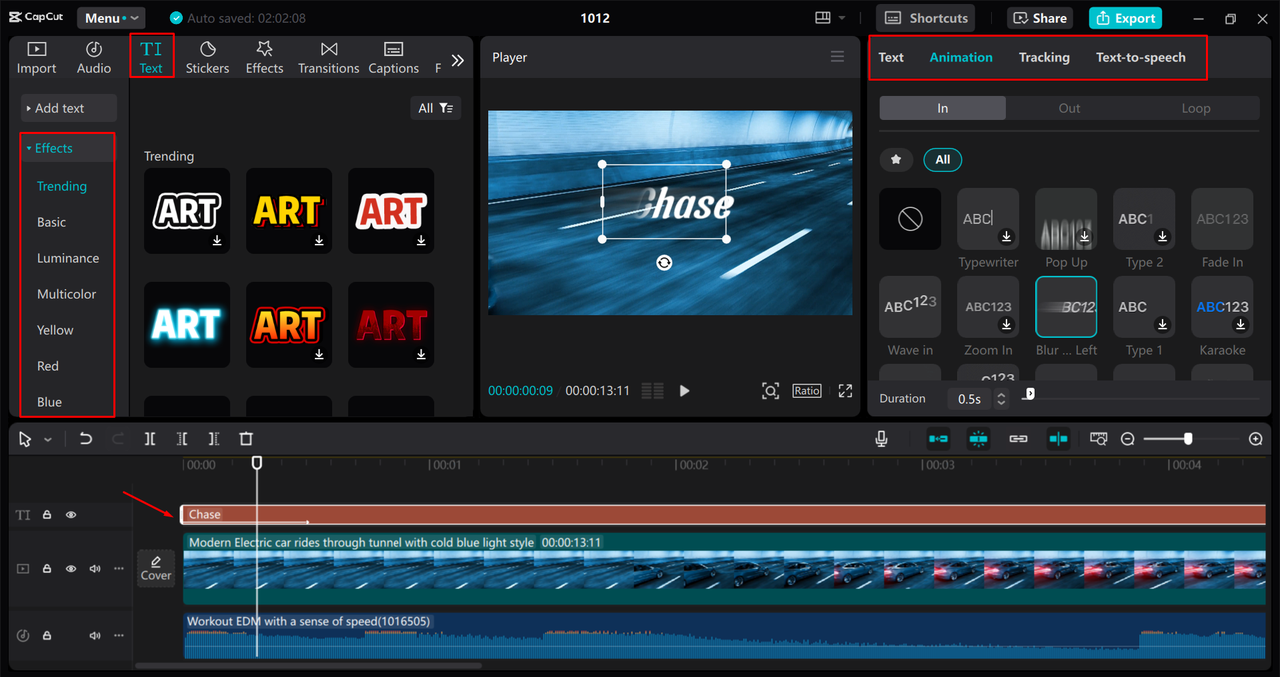
Task: Toggle main track magnet snapping
Action: click(938, 439)
